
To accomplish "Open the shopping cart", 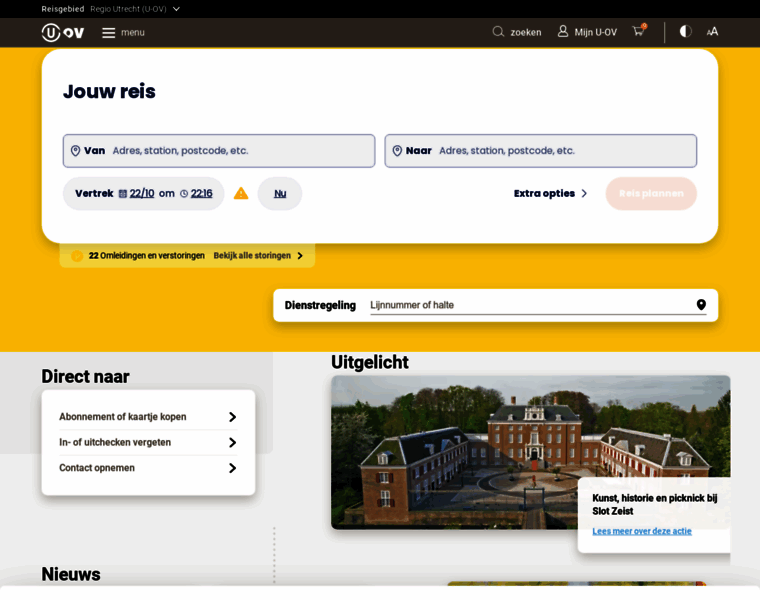I will coord(639,31).
